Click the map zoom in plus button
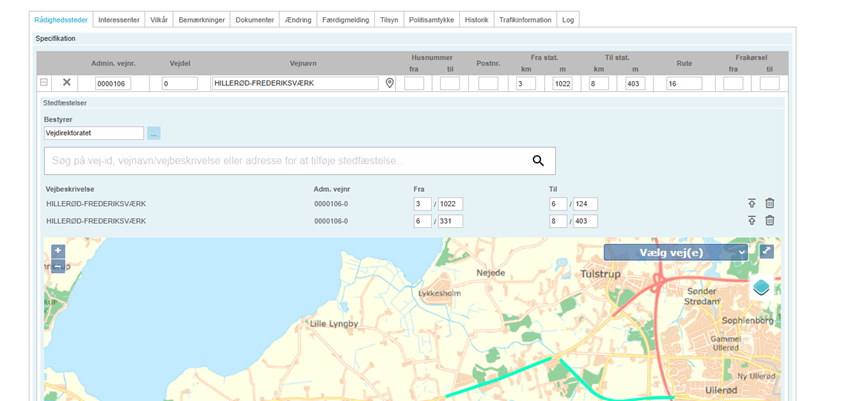 58,251
